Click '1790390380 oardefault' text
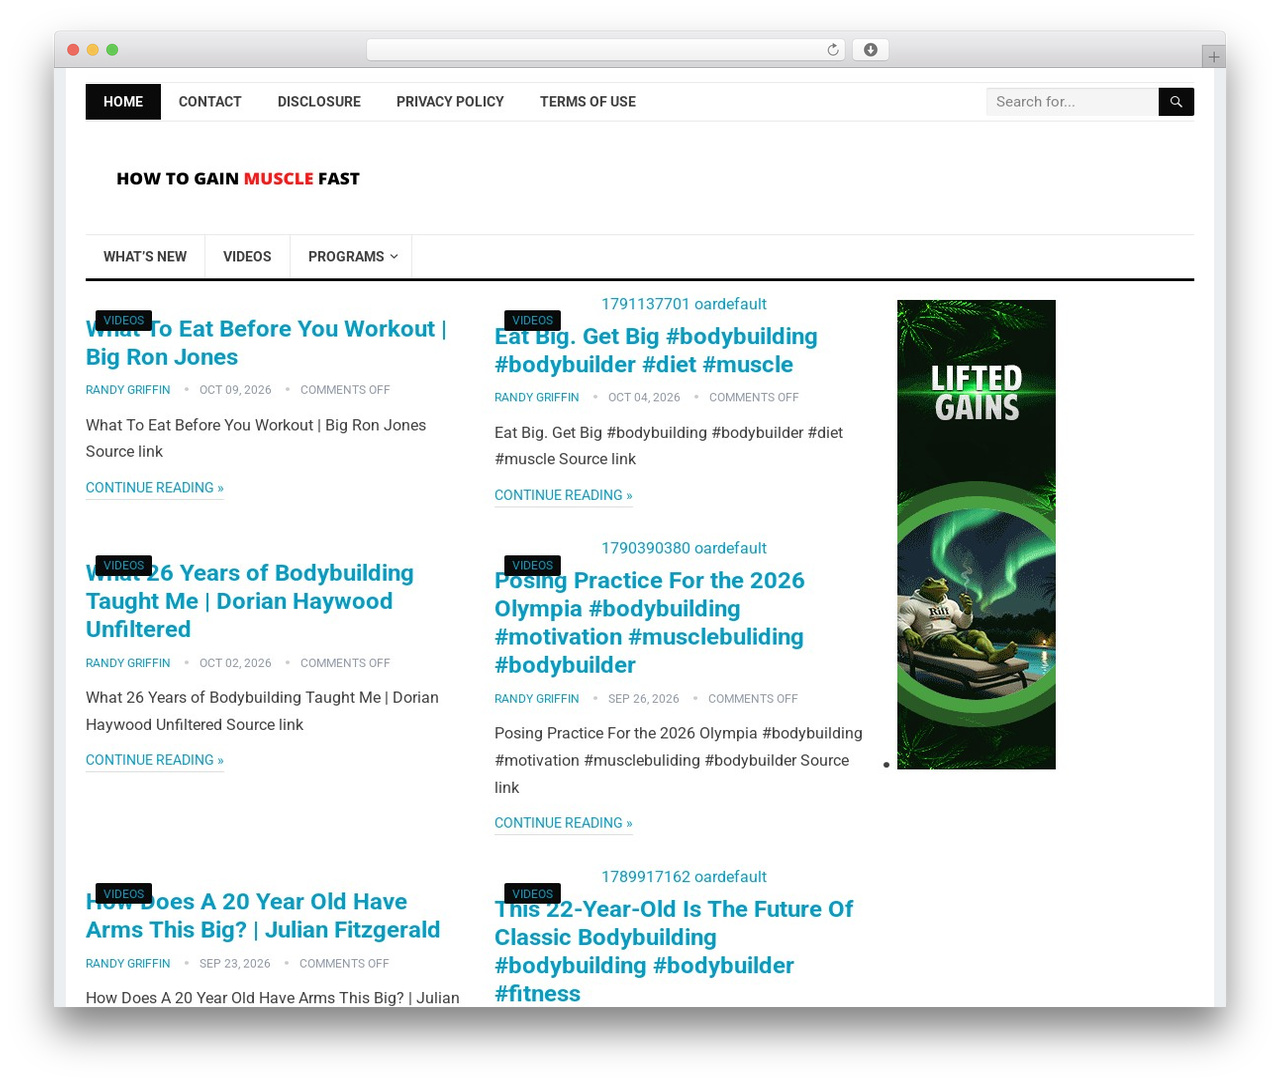Viewport: 1280px width, 1084px height. (x=684, y=548)
